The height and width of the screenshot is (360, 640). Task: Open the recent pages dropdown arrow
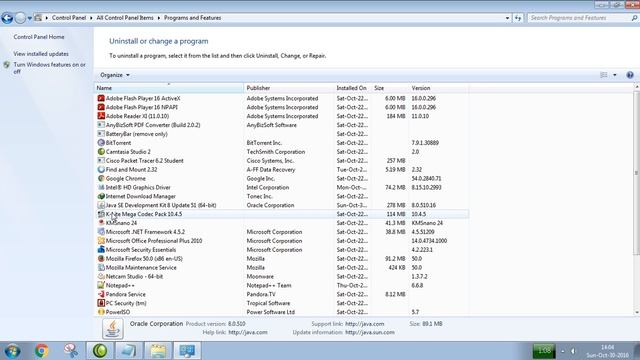(x=29, y=18)
